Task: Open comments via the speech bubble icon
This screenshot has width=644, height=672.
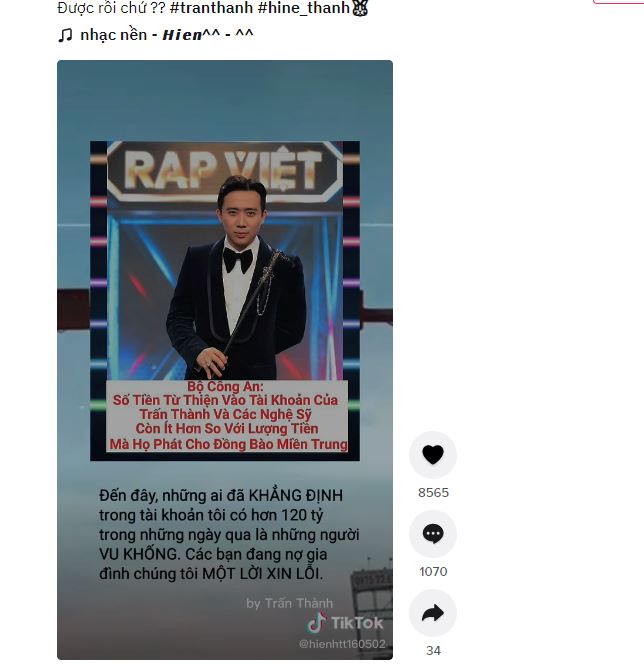Action: pyautogui.click(x=433, y=534)
